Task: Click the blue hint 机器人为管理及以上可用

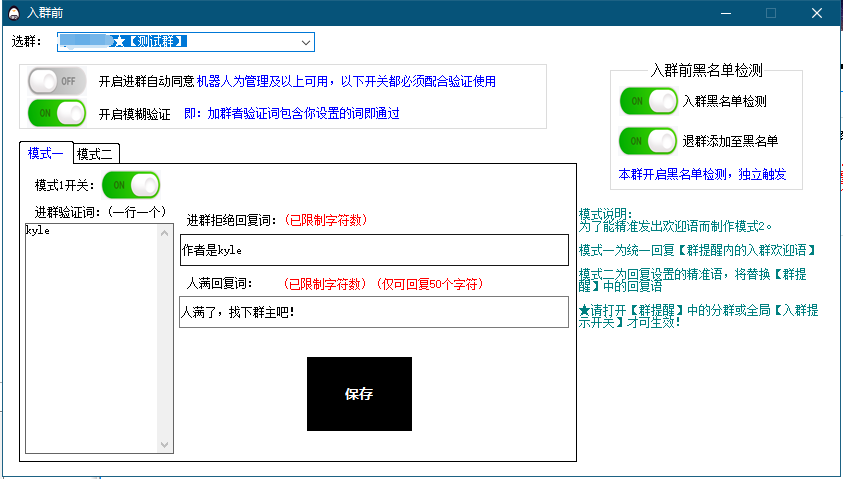Action: point(262,81)
